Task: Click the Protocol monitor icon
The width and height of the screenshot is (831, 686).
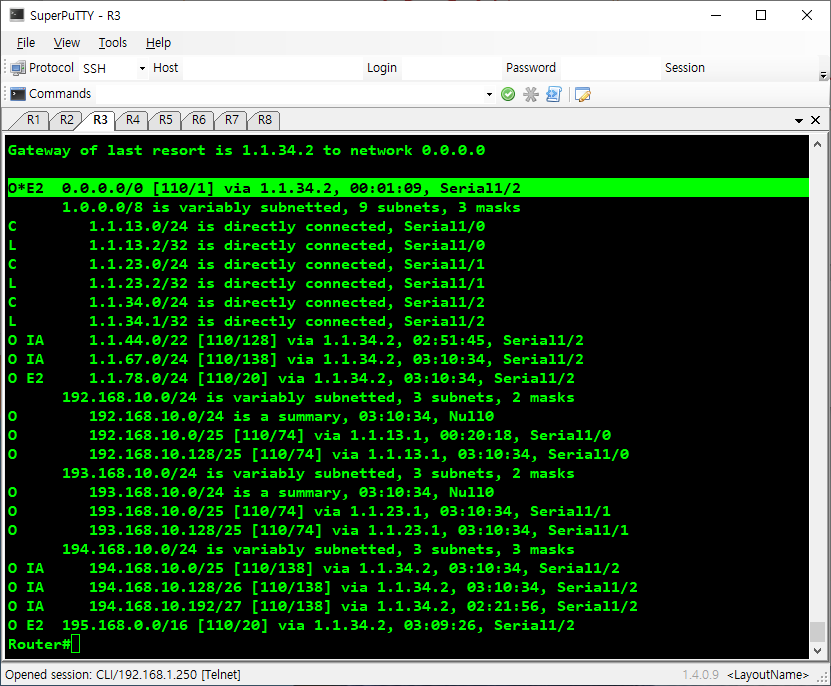Action: 18,68
